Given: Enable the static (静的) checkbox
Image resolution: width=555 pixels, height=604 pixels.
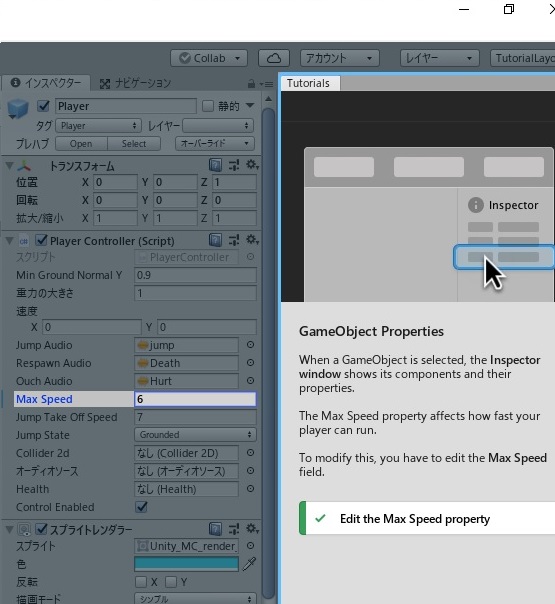Looking at the screenshot, I should (x=208, y=106).
